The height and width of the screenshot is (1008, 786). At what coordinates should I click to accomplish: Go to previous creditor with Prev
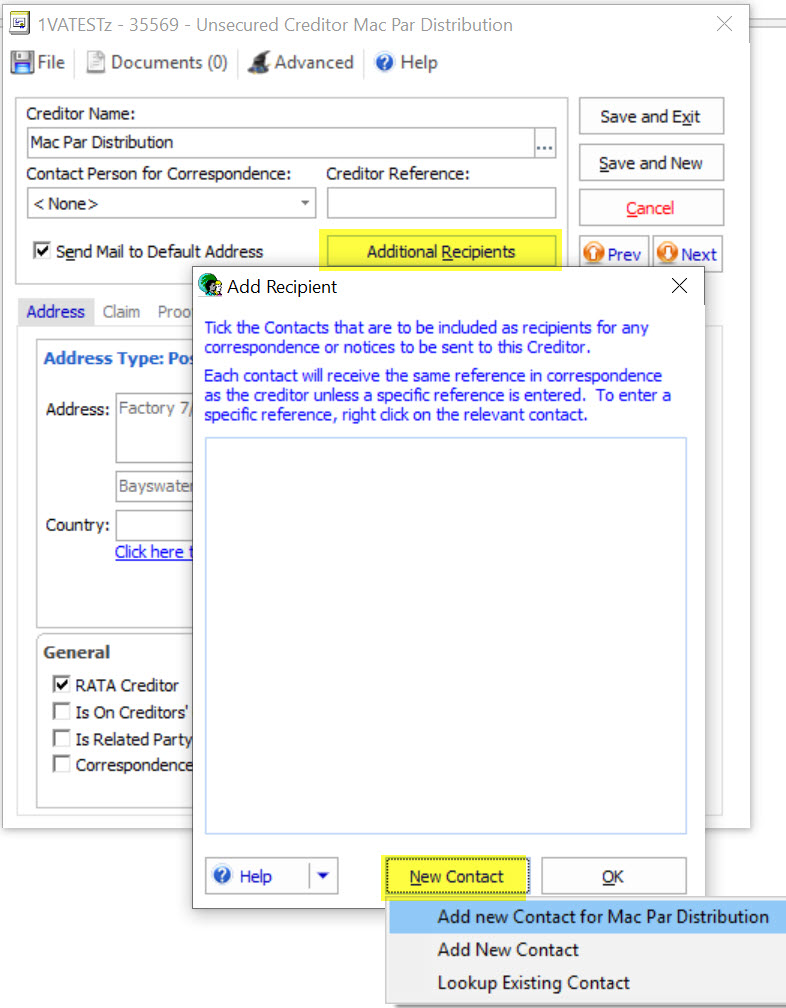click(614, 254)
